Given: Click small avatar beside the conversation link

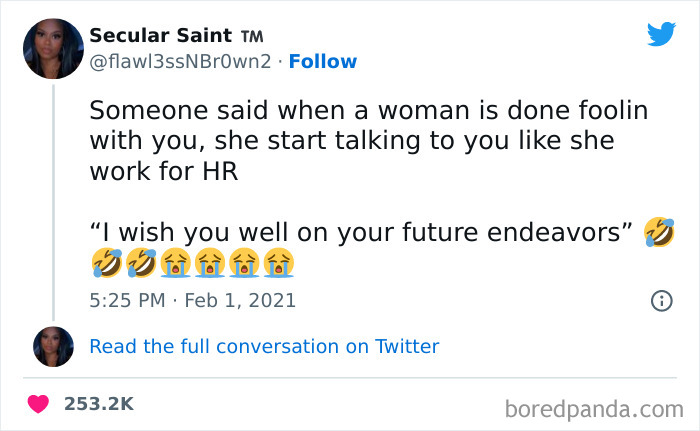Looking at the screenshot, I should pos(53,346).
